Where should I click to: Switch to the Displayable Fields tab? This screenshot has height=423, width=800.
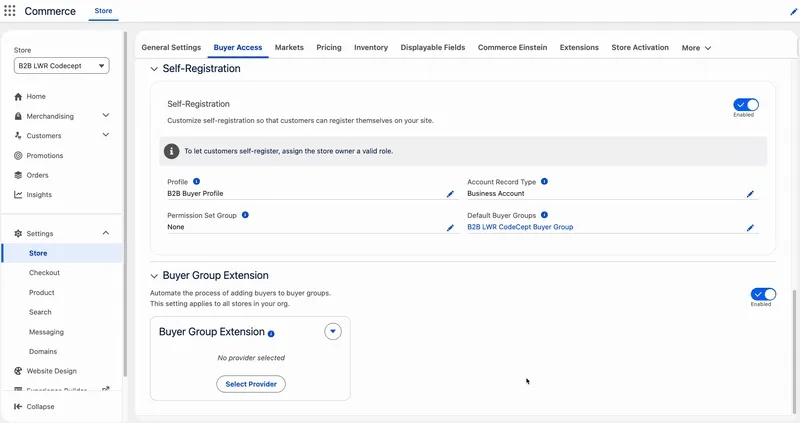coord(433,47)
